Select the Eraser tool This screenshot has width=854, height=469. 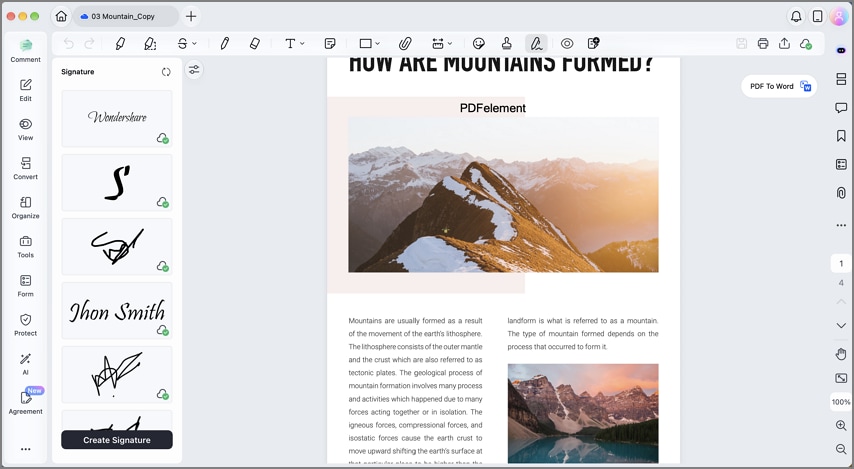254,44
